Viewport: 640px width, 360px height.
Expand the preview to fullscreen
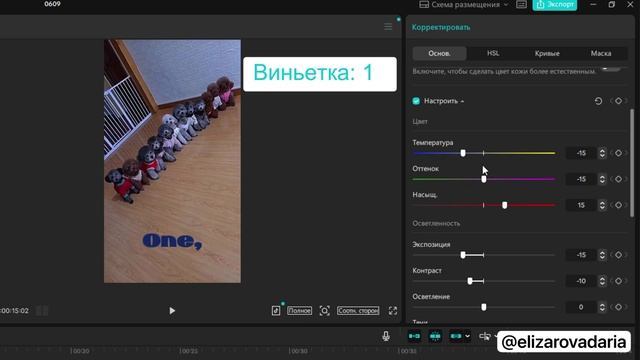[x=393, y=311]
